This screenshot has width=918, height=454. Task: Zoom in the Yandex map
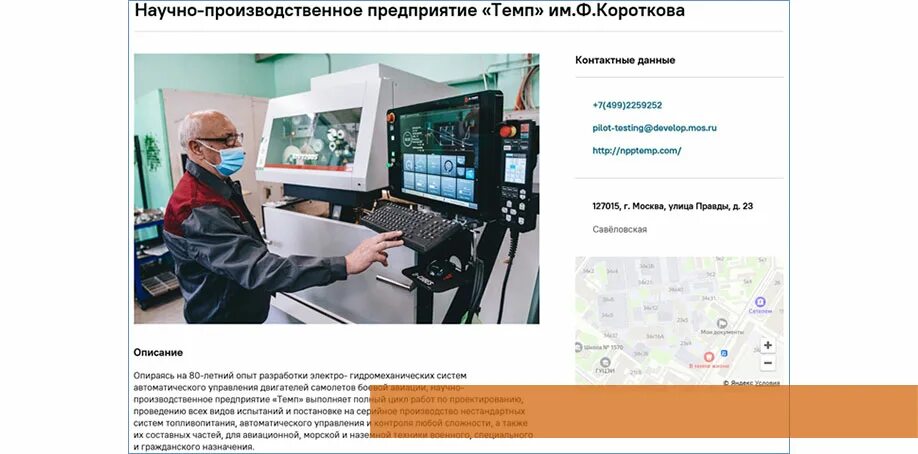click(x=768, y=346)
